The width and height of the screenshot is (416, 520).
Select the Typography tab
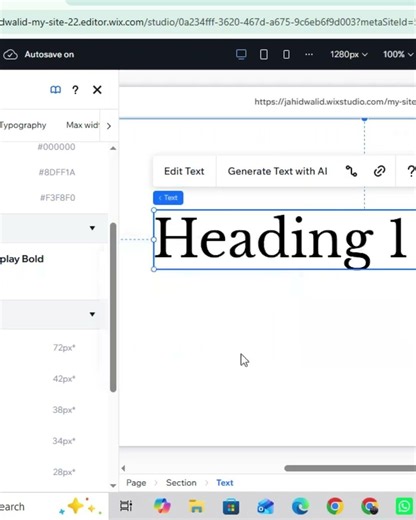(x=23, y=125)
